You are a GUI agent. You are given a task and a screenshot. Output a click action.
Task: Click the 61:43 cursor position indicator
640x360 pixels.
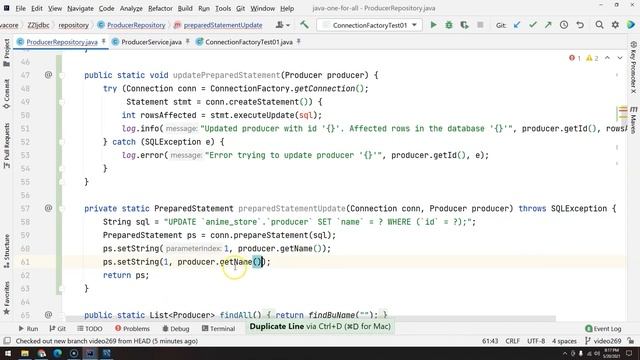[x=490, y=341]
